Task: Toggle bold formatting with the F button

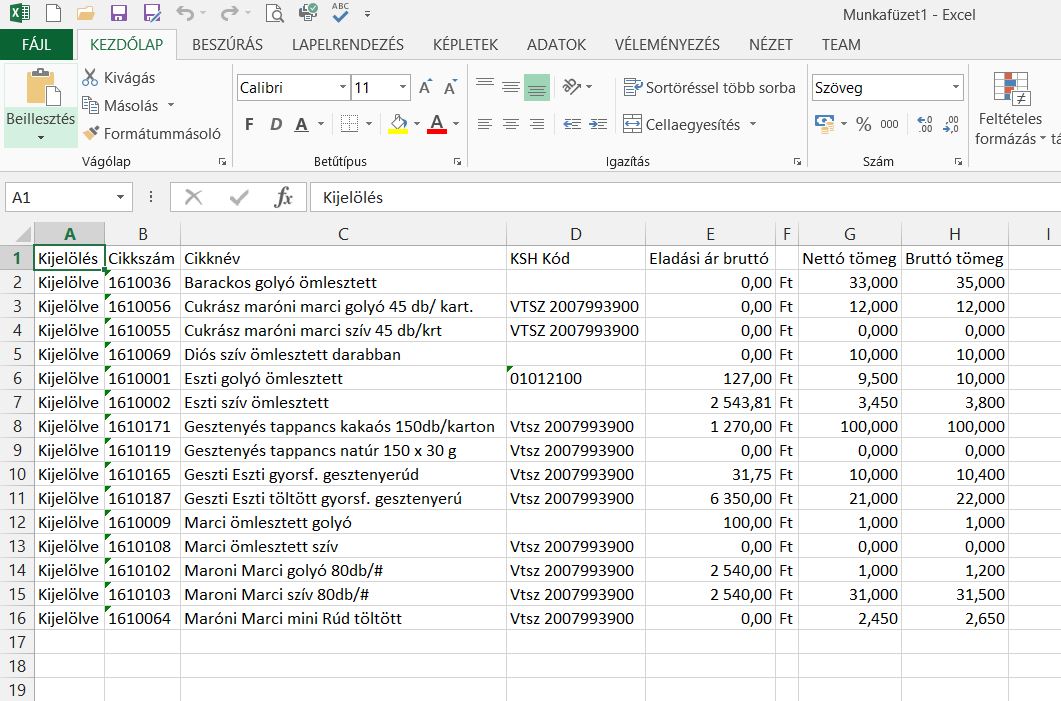Action: (x=249, y=125)
